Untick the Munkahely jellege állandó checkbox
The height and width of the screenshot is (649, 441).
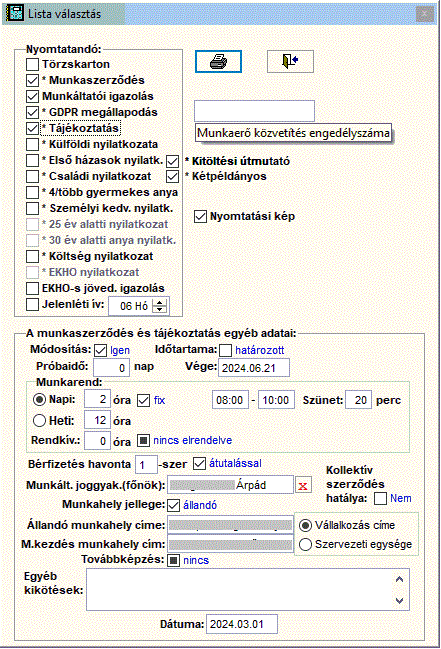[174, 505]
